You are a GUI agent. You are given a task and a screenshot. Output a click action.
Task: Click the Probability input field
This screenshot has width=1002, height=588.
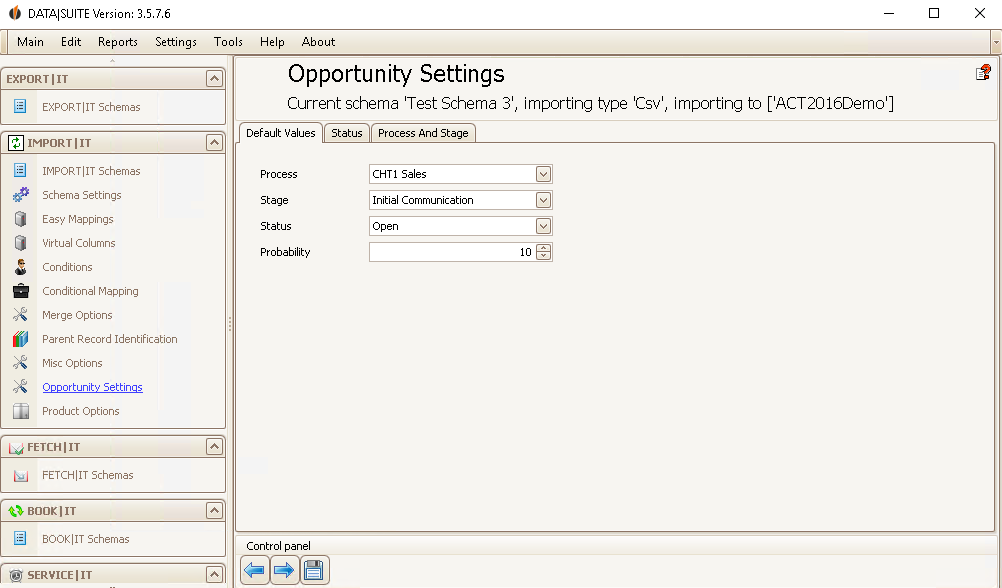(452, 252)
